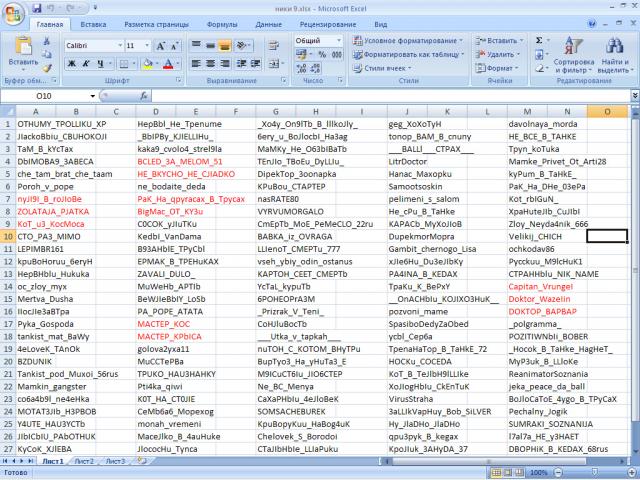The image size is (640, 480).
Task: Expand Условное форматирование dropdown
Action: pyautogui.click(x=461, y=40)
